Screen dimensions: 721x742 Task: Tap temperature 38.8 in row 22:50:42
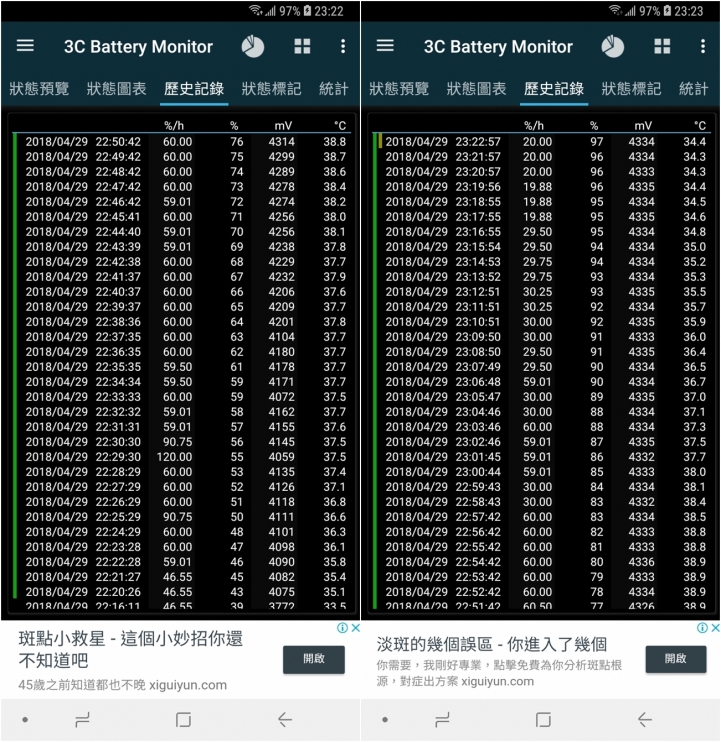(334, 141)
